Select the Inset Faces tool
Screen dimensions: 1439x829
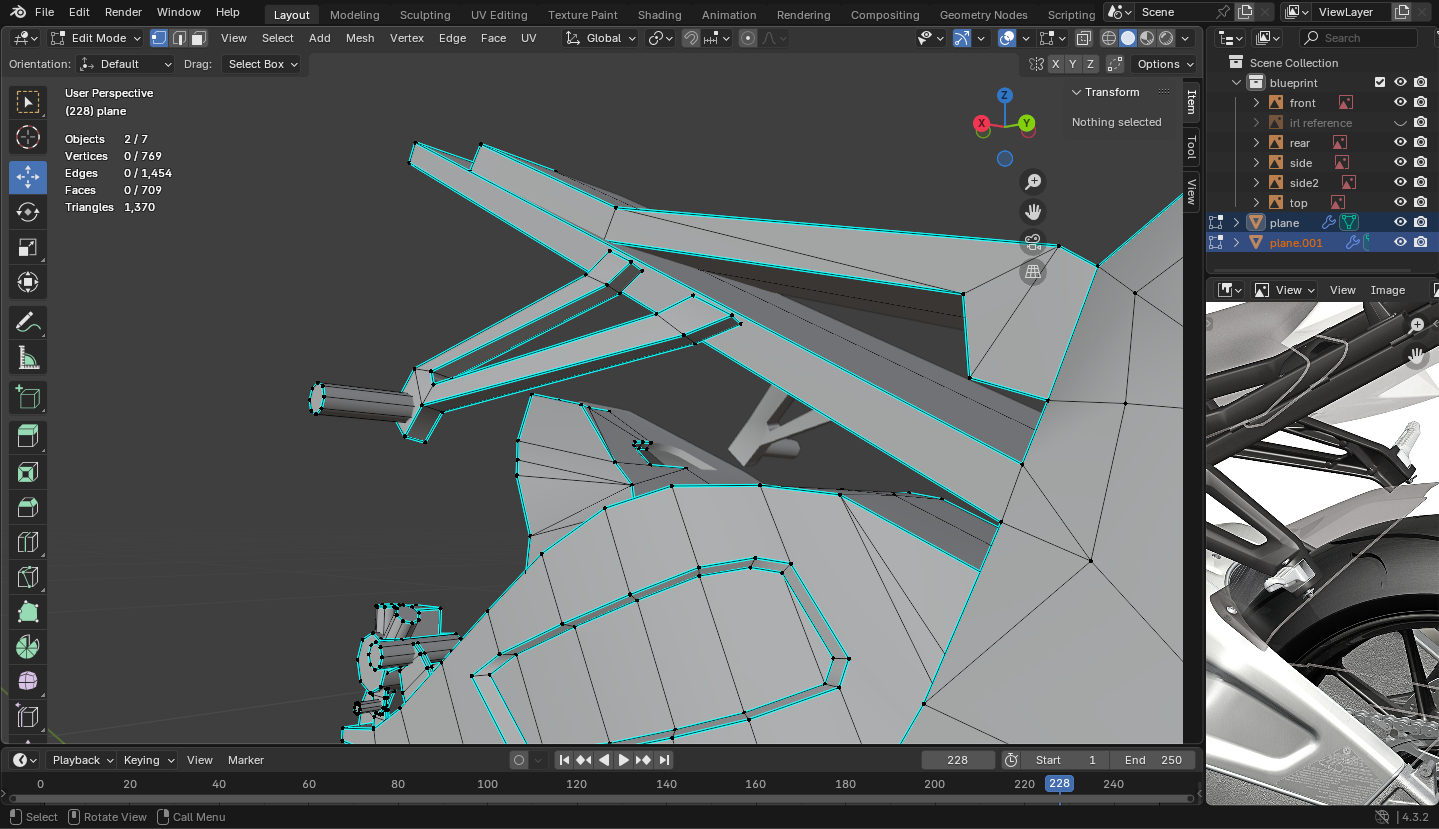(28, 472)
